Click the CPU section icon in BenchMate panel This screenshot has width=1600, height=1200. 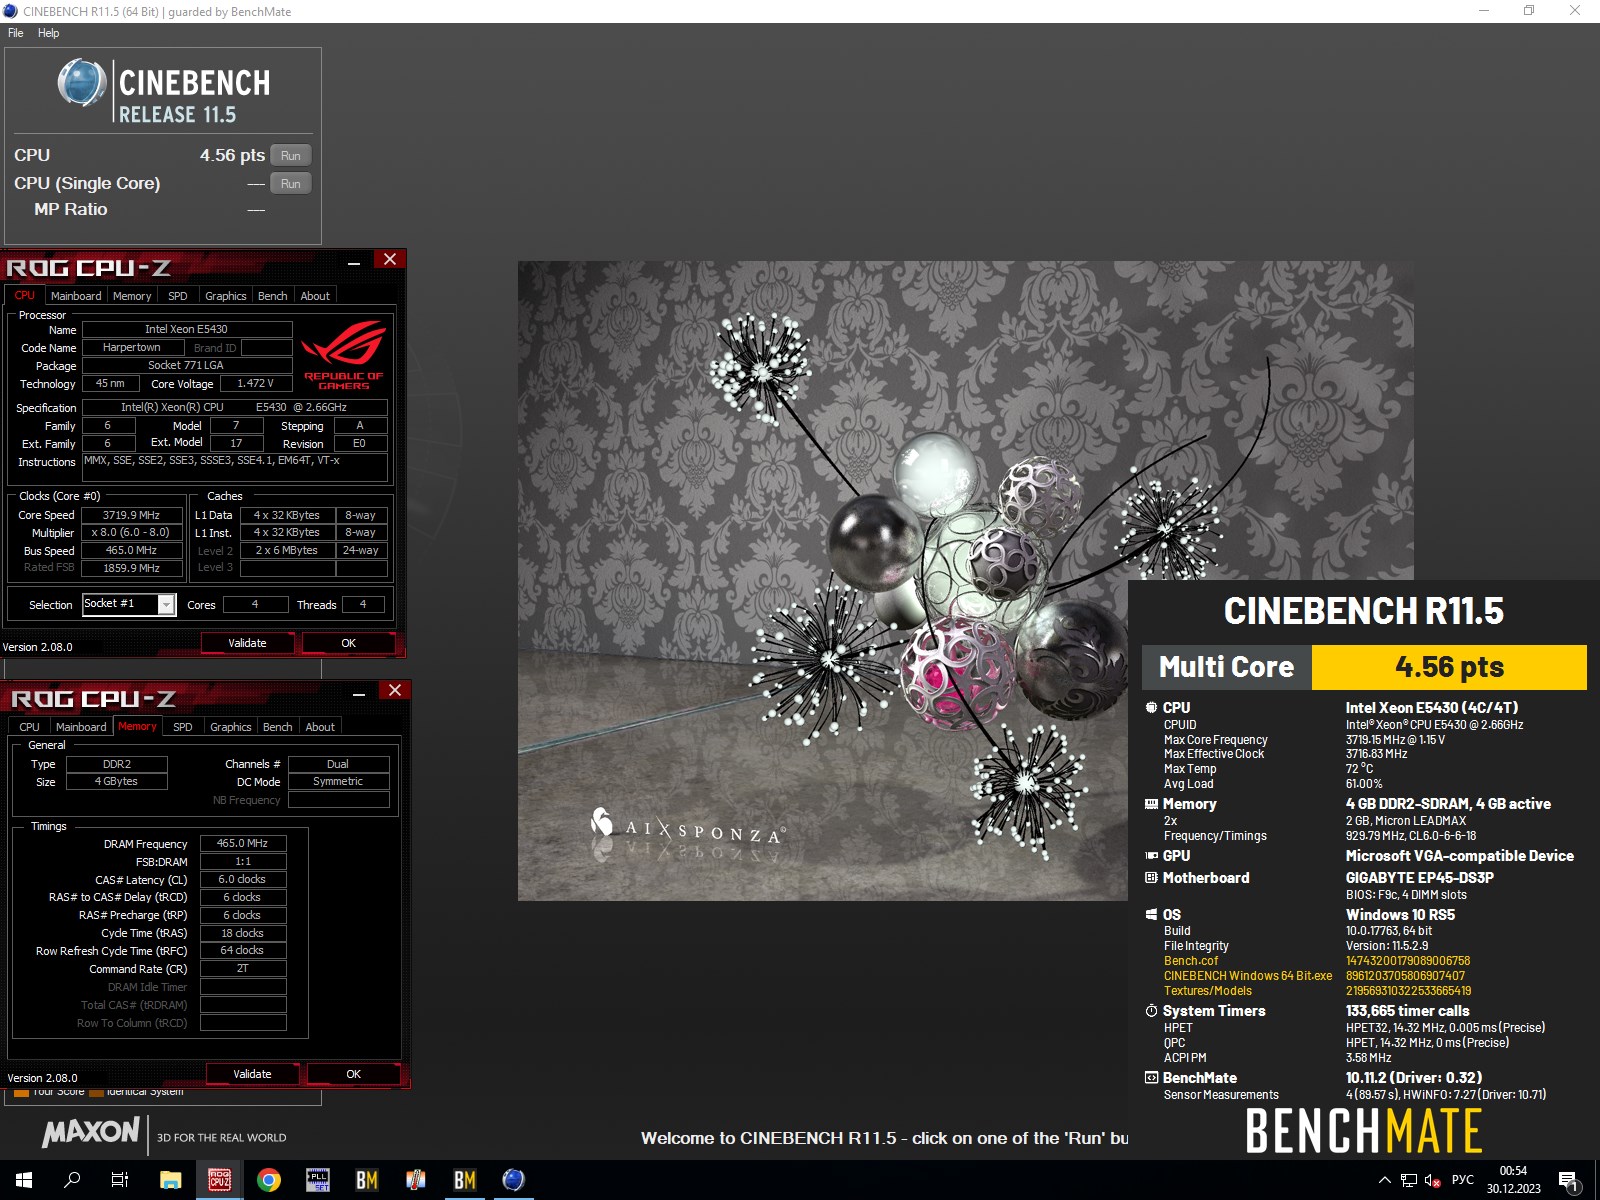coord(1152,707)
